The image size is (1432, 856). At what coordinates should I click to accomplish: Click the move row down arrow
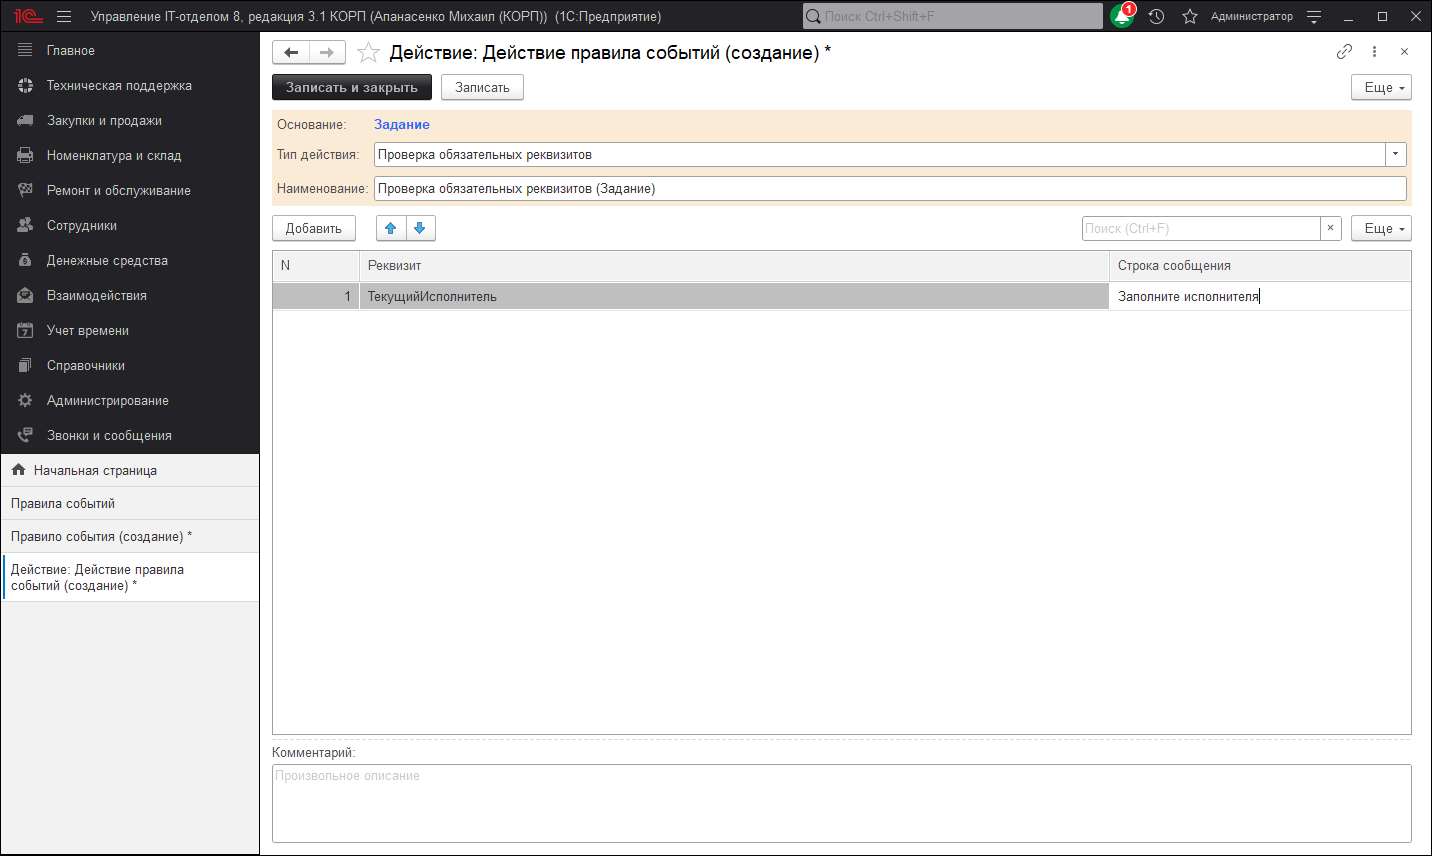pyautogui.click(x=420, y=228)
